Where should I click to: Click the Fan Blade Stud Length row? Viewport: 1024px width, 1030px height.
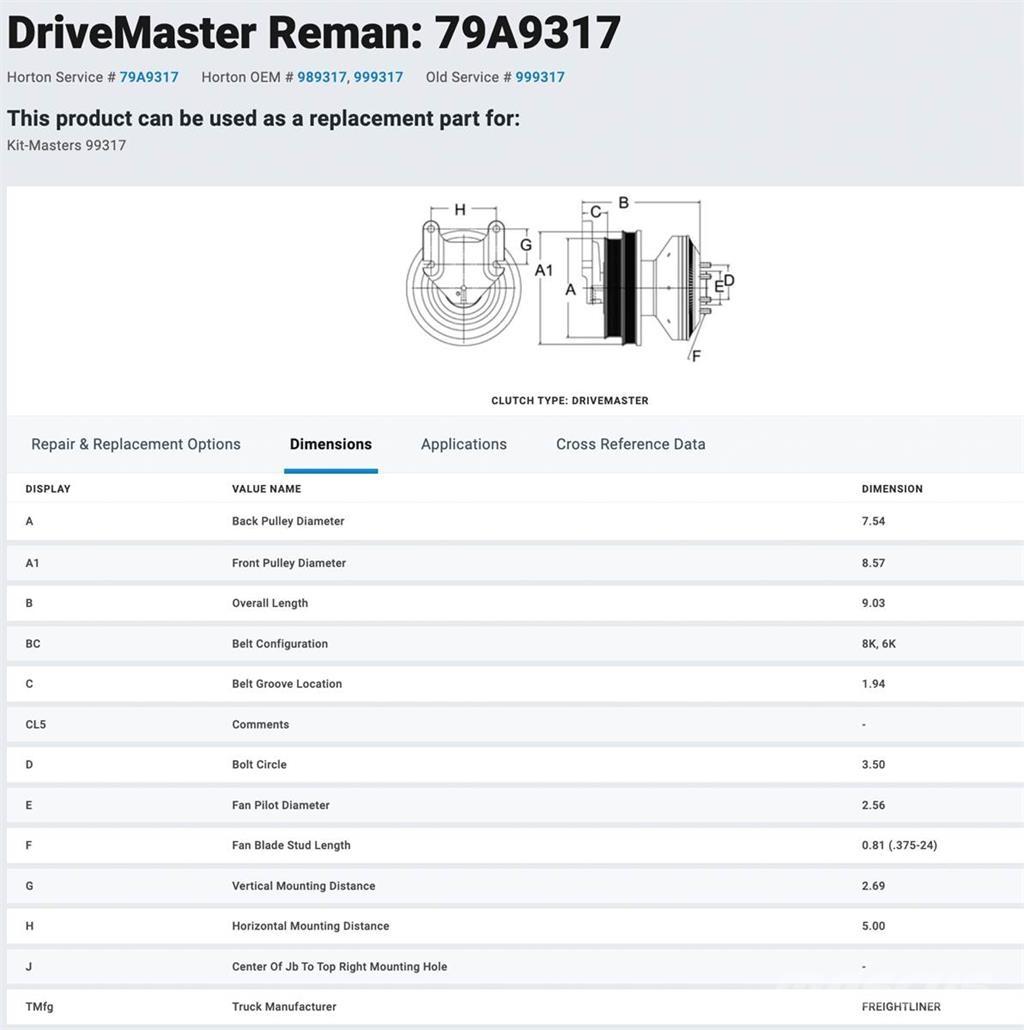click(291, 845)
